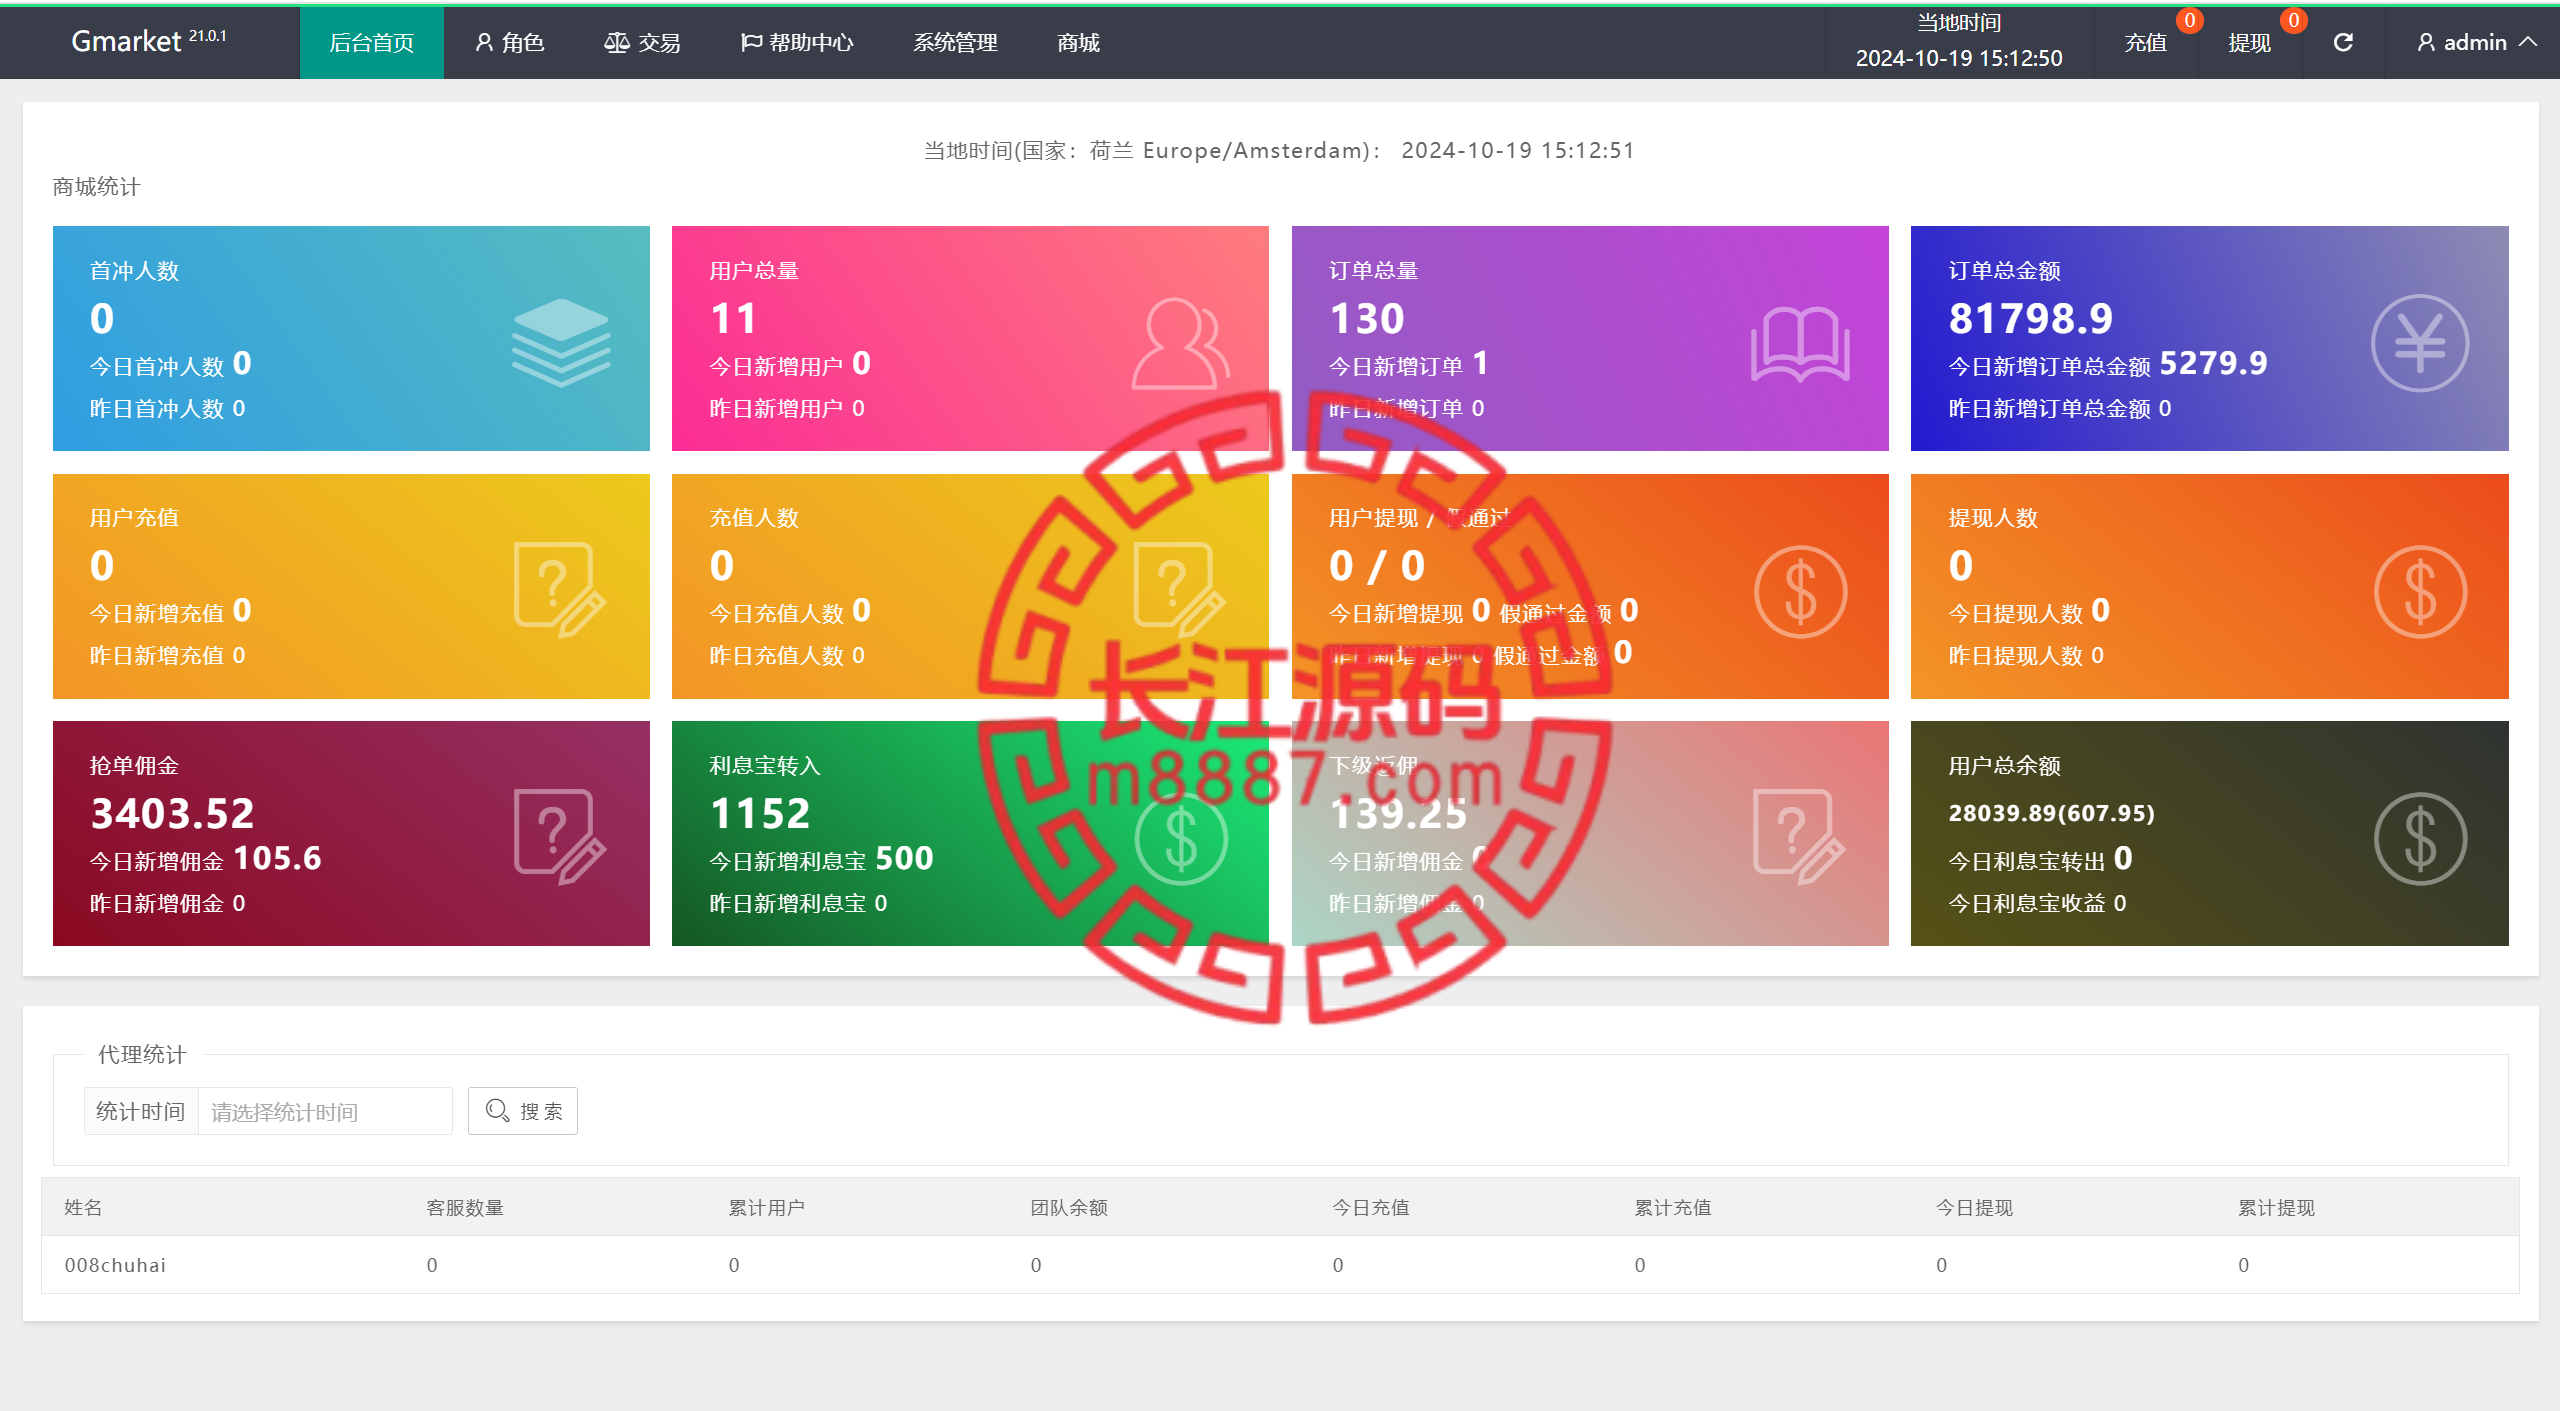Viewport: 2560px width, 1411px height.
Task: Click the 今日提现 column header
Action: click(1975, 1207)
